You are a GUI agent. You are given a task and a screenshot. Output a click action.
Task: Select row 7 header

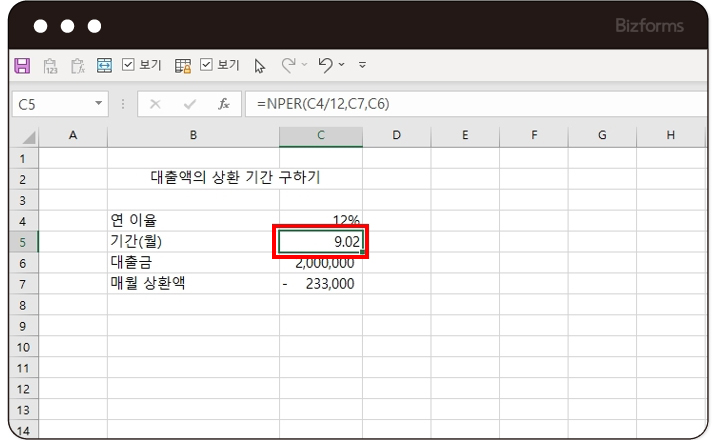click(x=23, y=284)
